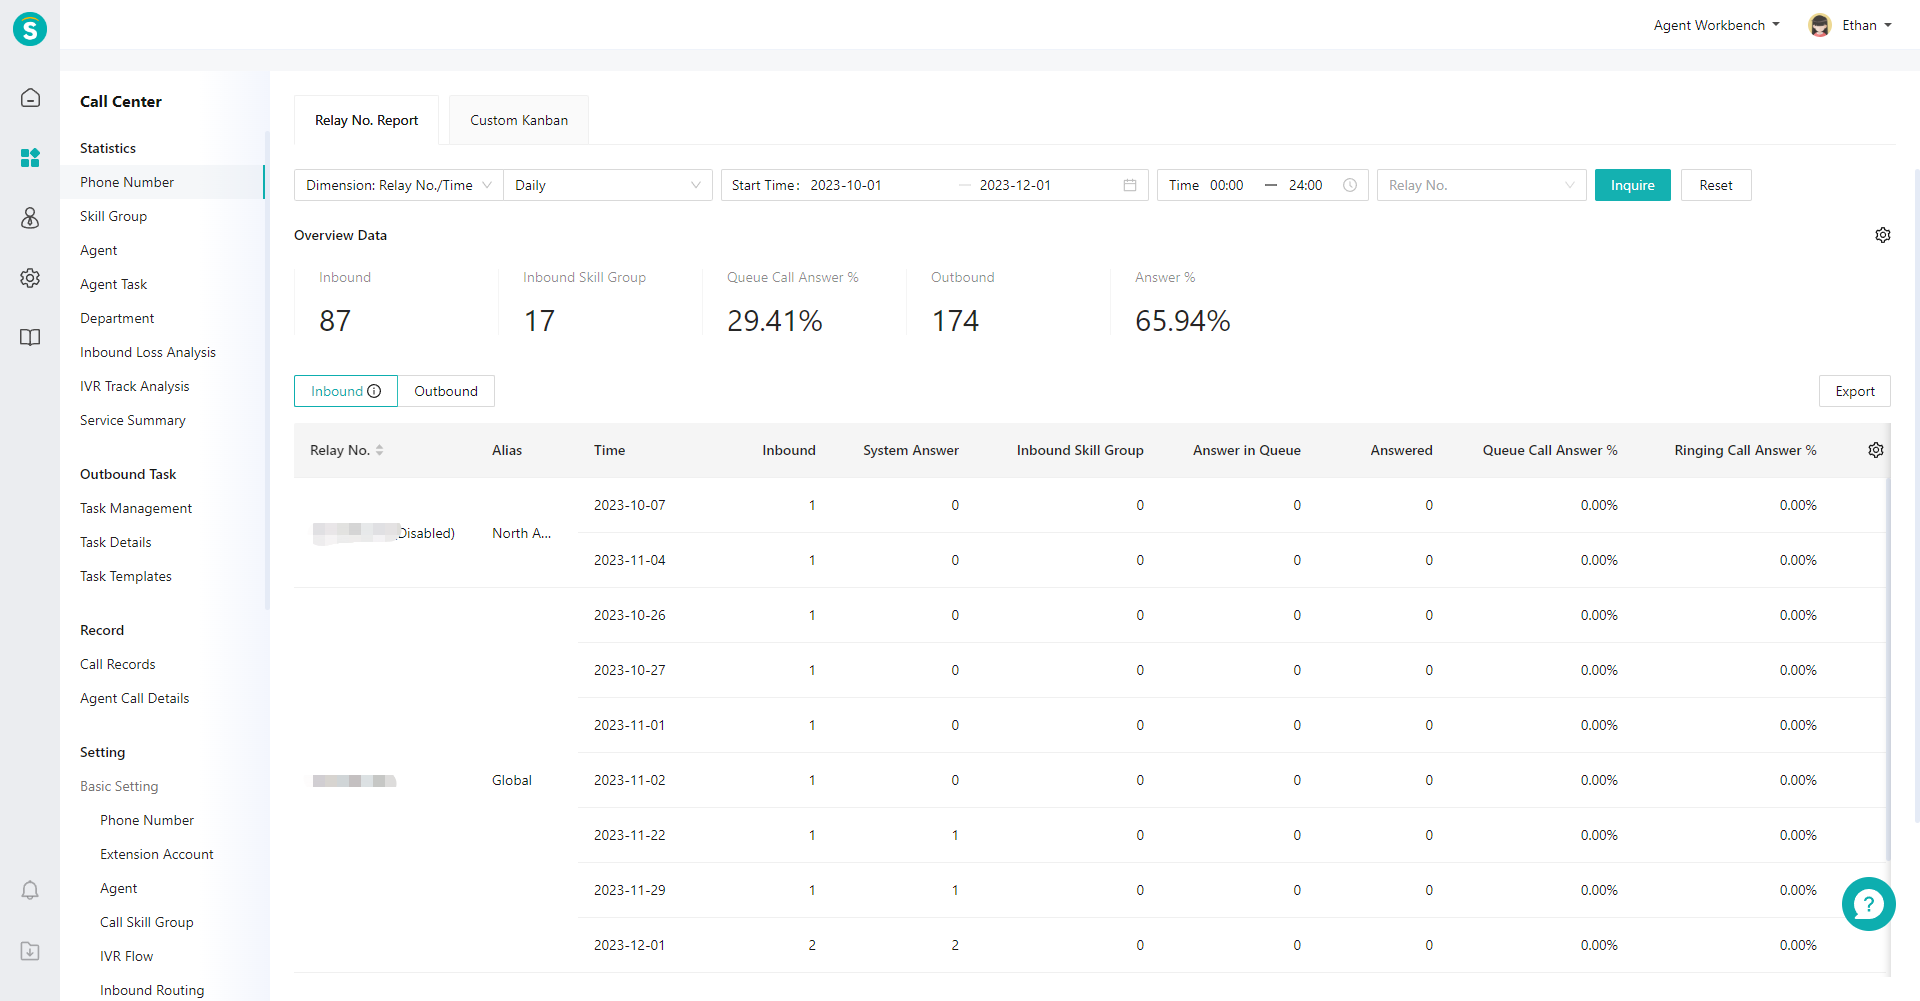Open Phone Number under Statistics
This screenshot has width=1920, height=1001.
point(162,182)
